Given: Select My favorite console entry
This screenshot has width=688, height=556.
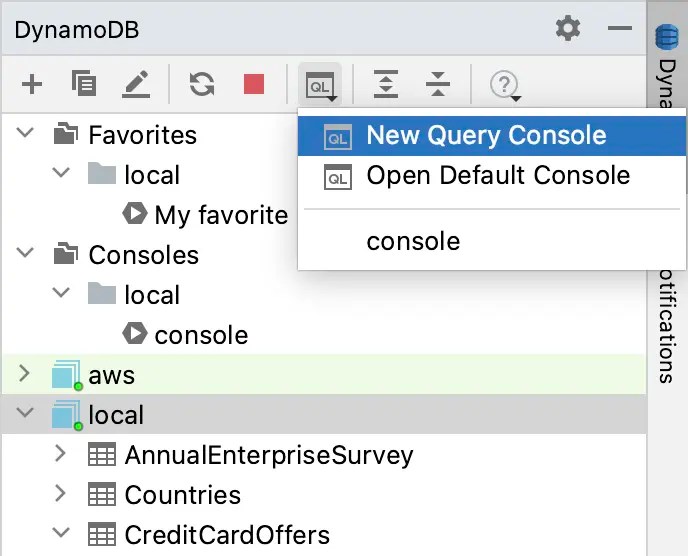Looking at the screenshot, I should 221,215.
